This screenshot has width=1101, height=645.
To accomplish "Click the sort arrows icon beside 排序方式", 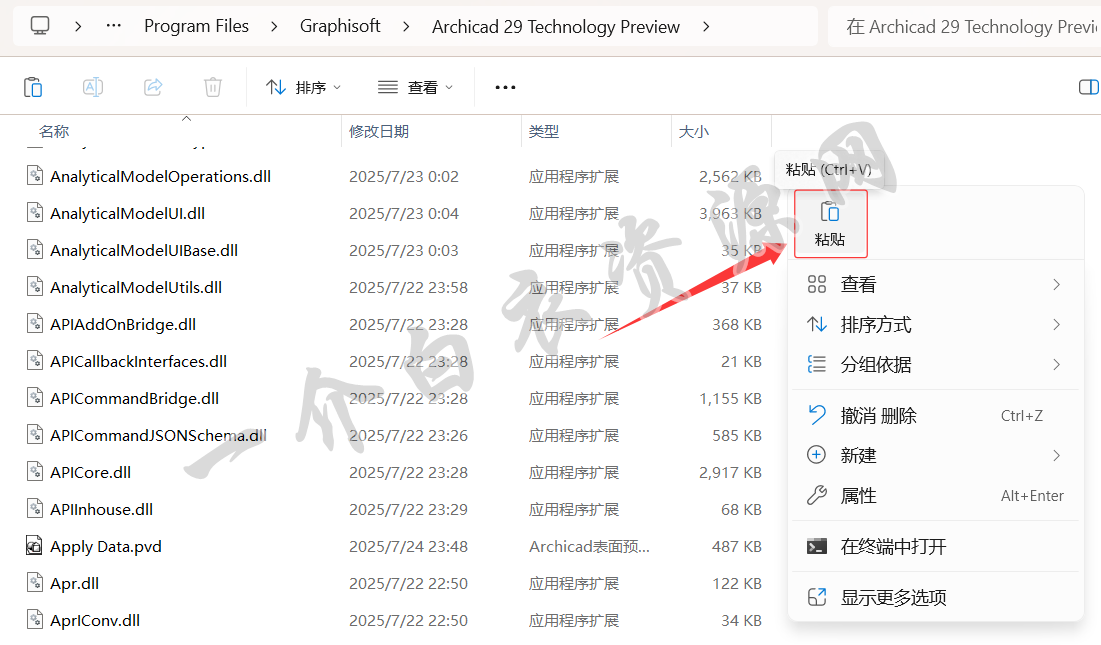I will pos(817,324).
